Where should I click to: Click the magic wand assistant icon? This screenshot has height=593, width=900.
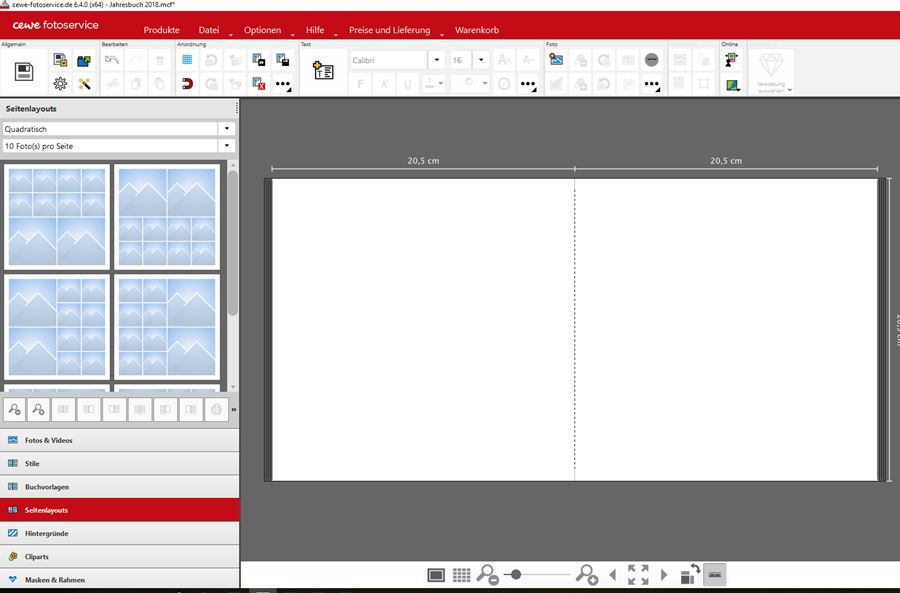pos(85,84)
